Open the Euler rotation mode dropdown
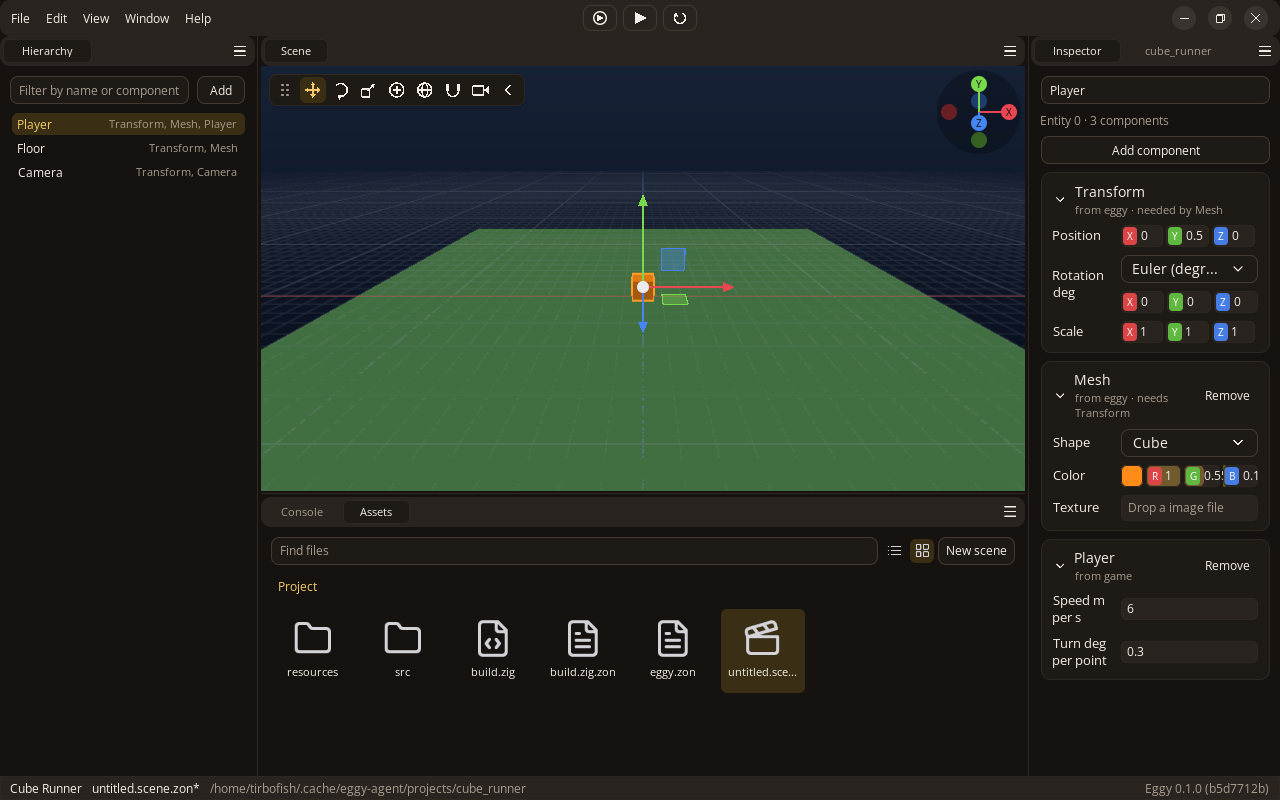This screenshot has height=800, width=1280. tap(1189, 269)
